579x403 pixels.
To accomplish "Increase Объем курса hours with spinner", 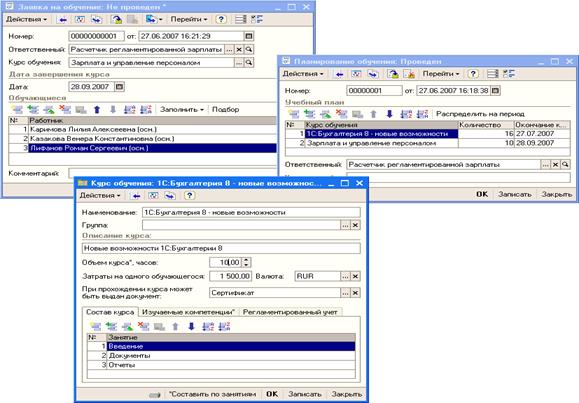I will [246, 260].
